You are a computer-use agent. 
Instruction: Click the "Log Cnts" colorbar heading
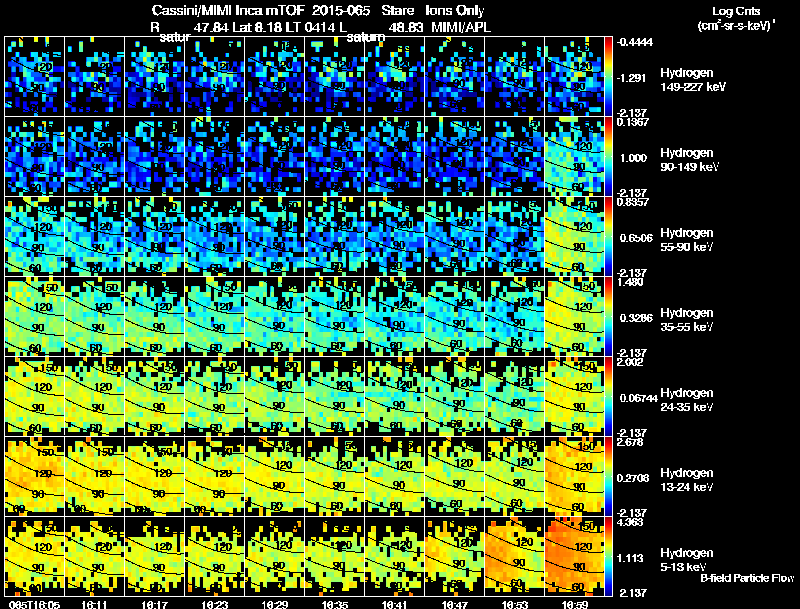(736, 11)
